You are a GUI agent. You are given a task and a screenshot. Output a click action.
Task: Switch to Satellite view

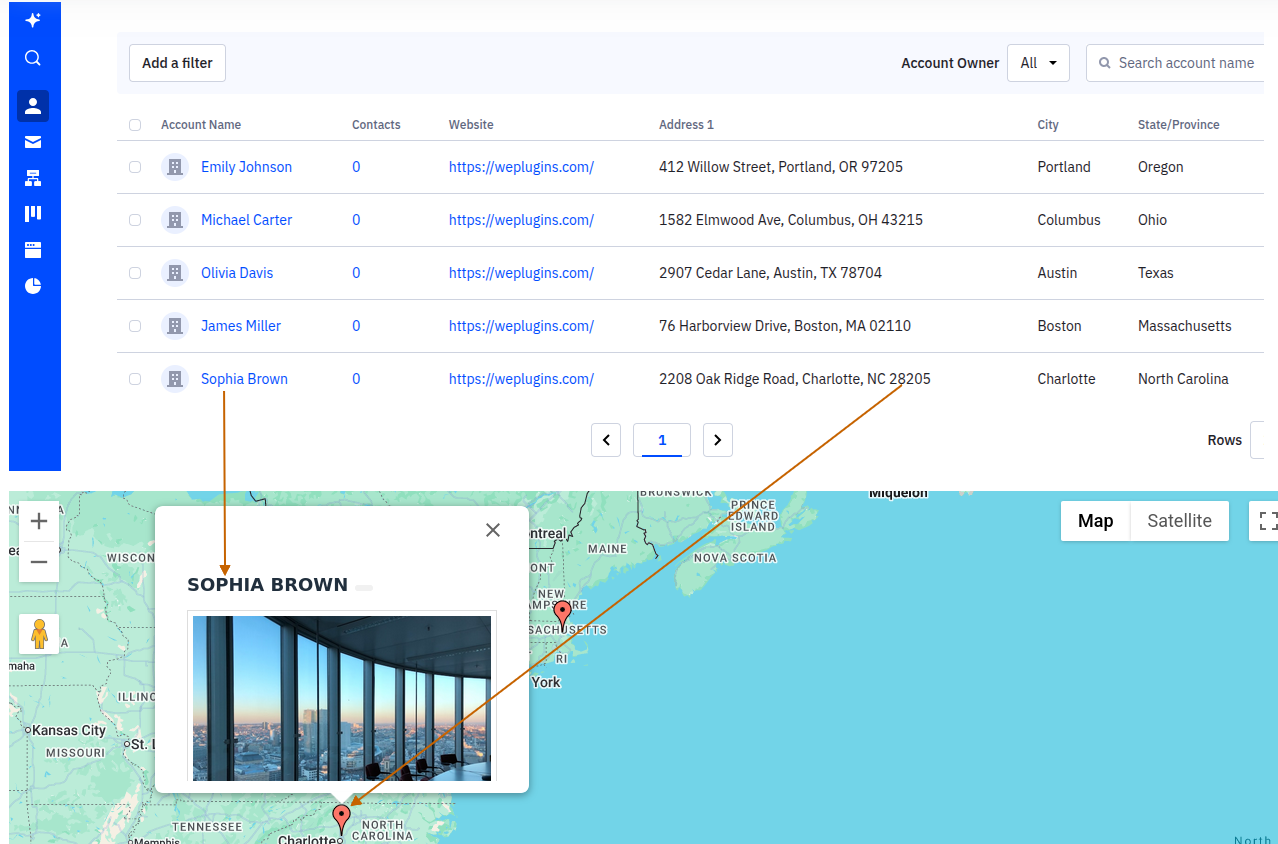tap(1178, 521)
